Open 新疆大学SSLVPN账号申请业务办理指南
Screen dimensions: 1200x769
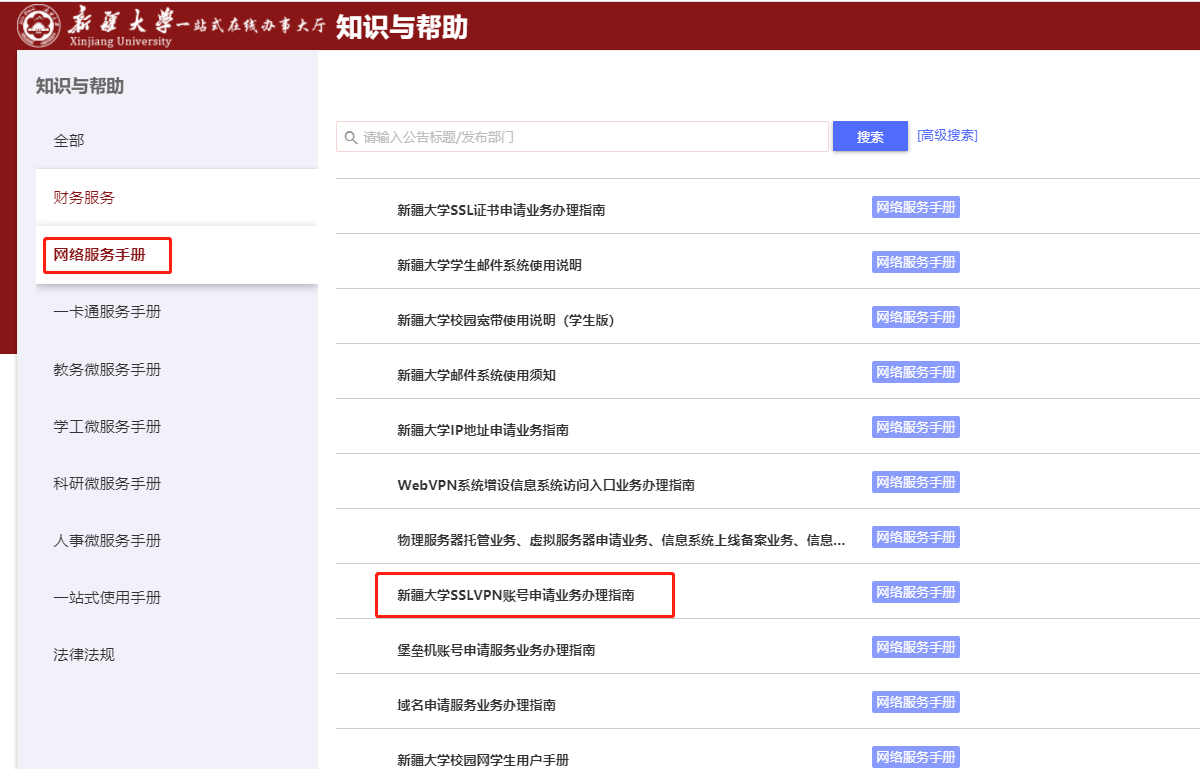pyautogui.click(x=516, y=595)
